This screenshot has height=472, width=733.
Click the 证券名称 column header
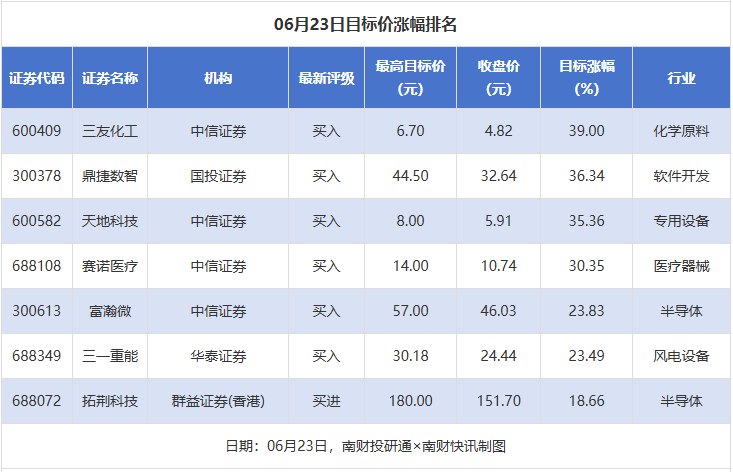point(110,78)
